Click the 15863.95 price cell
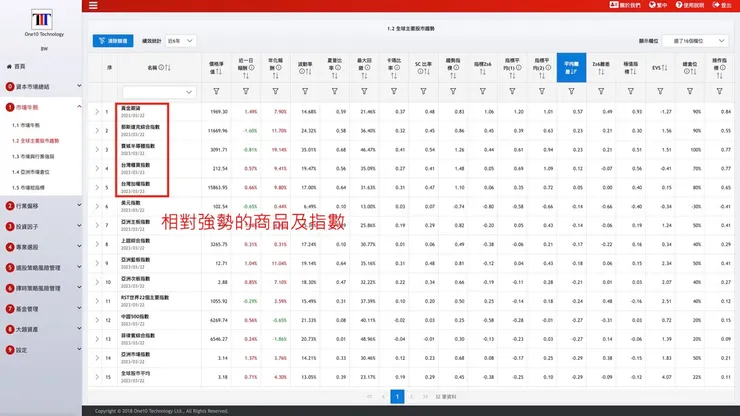The image size is (740, 416). (x=217, y=187)
